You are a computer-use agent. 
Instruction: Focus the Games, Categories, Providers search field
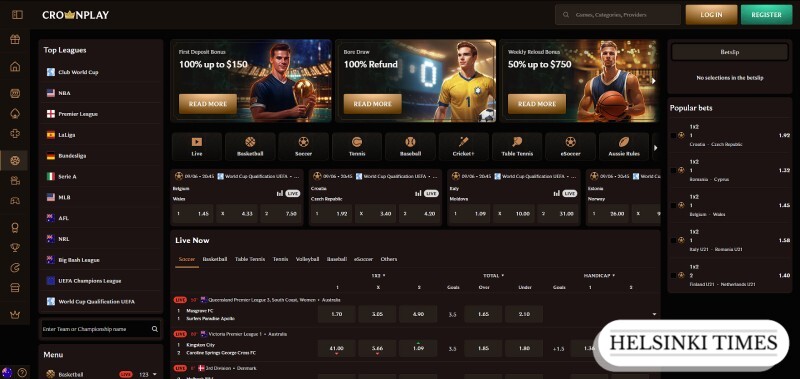(x=618, y=15)
